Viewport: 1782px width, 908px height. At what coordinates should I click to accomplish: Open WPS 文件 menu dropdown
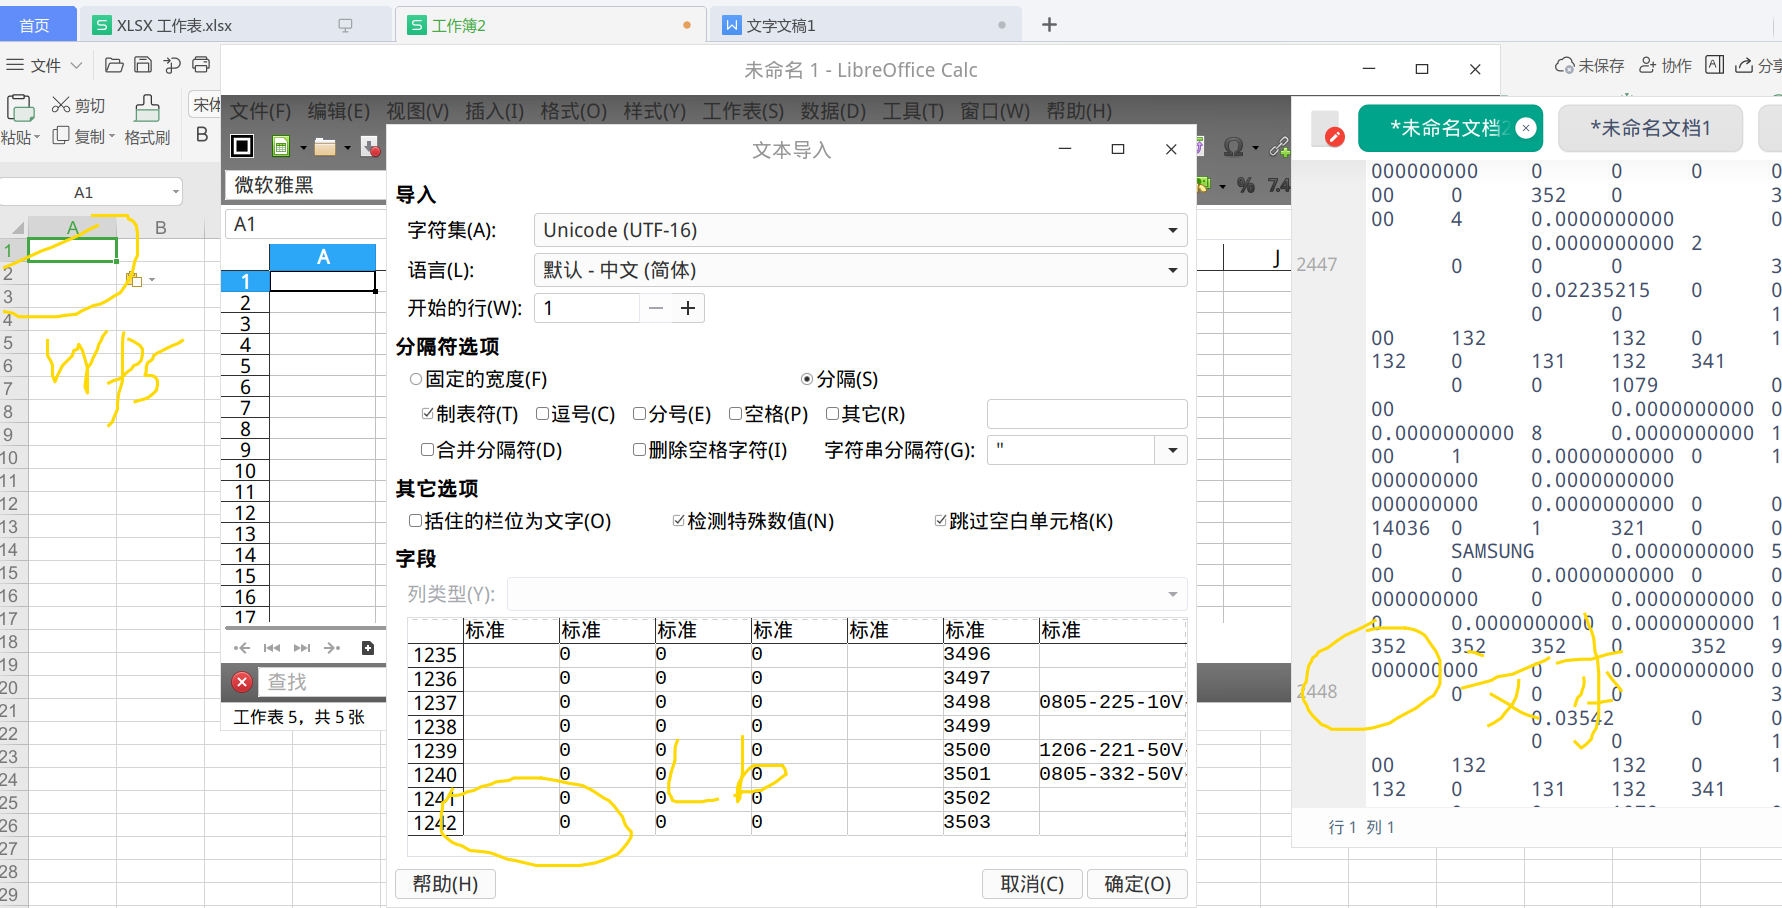click(44, 65)
